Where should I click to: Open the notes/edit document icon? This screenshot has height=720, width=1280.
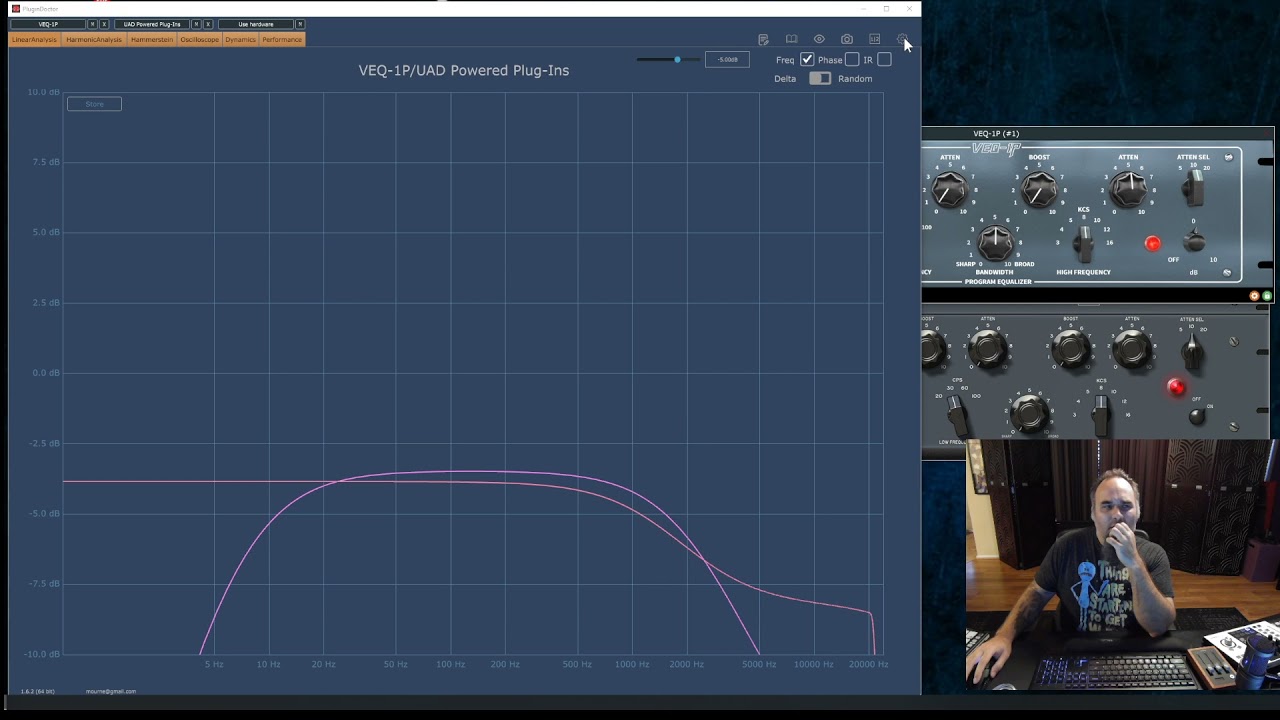[x=763, y=39]
